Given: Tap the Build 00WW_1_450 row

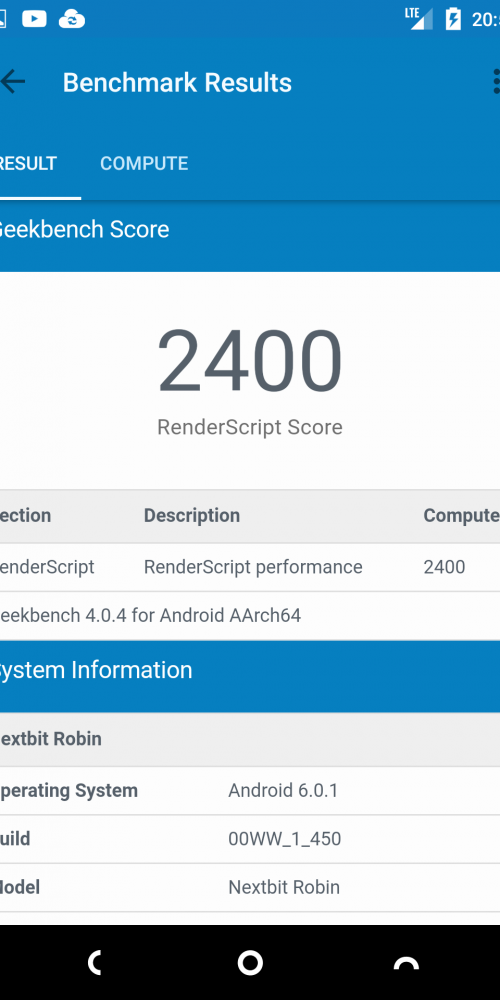Looking at the screenshot, I should 250,839.
